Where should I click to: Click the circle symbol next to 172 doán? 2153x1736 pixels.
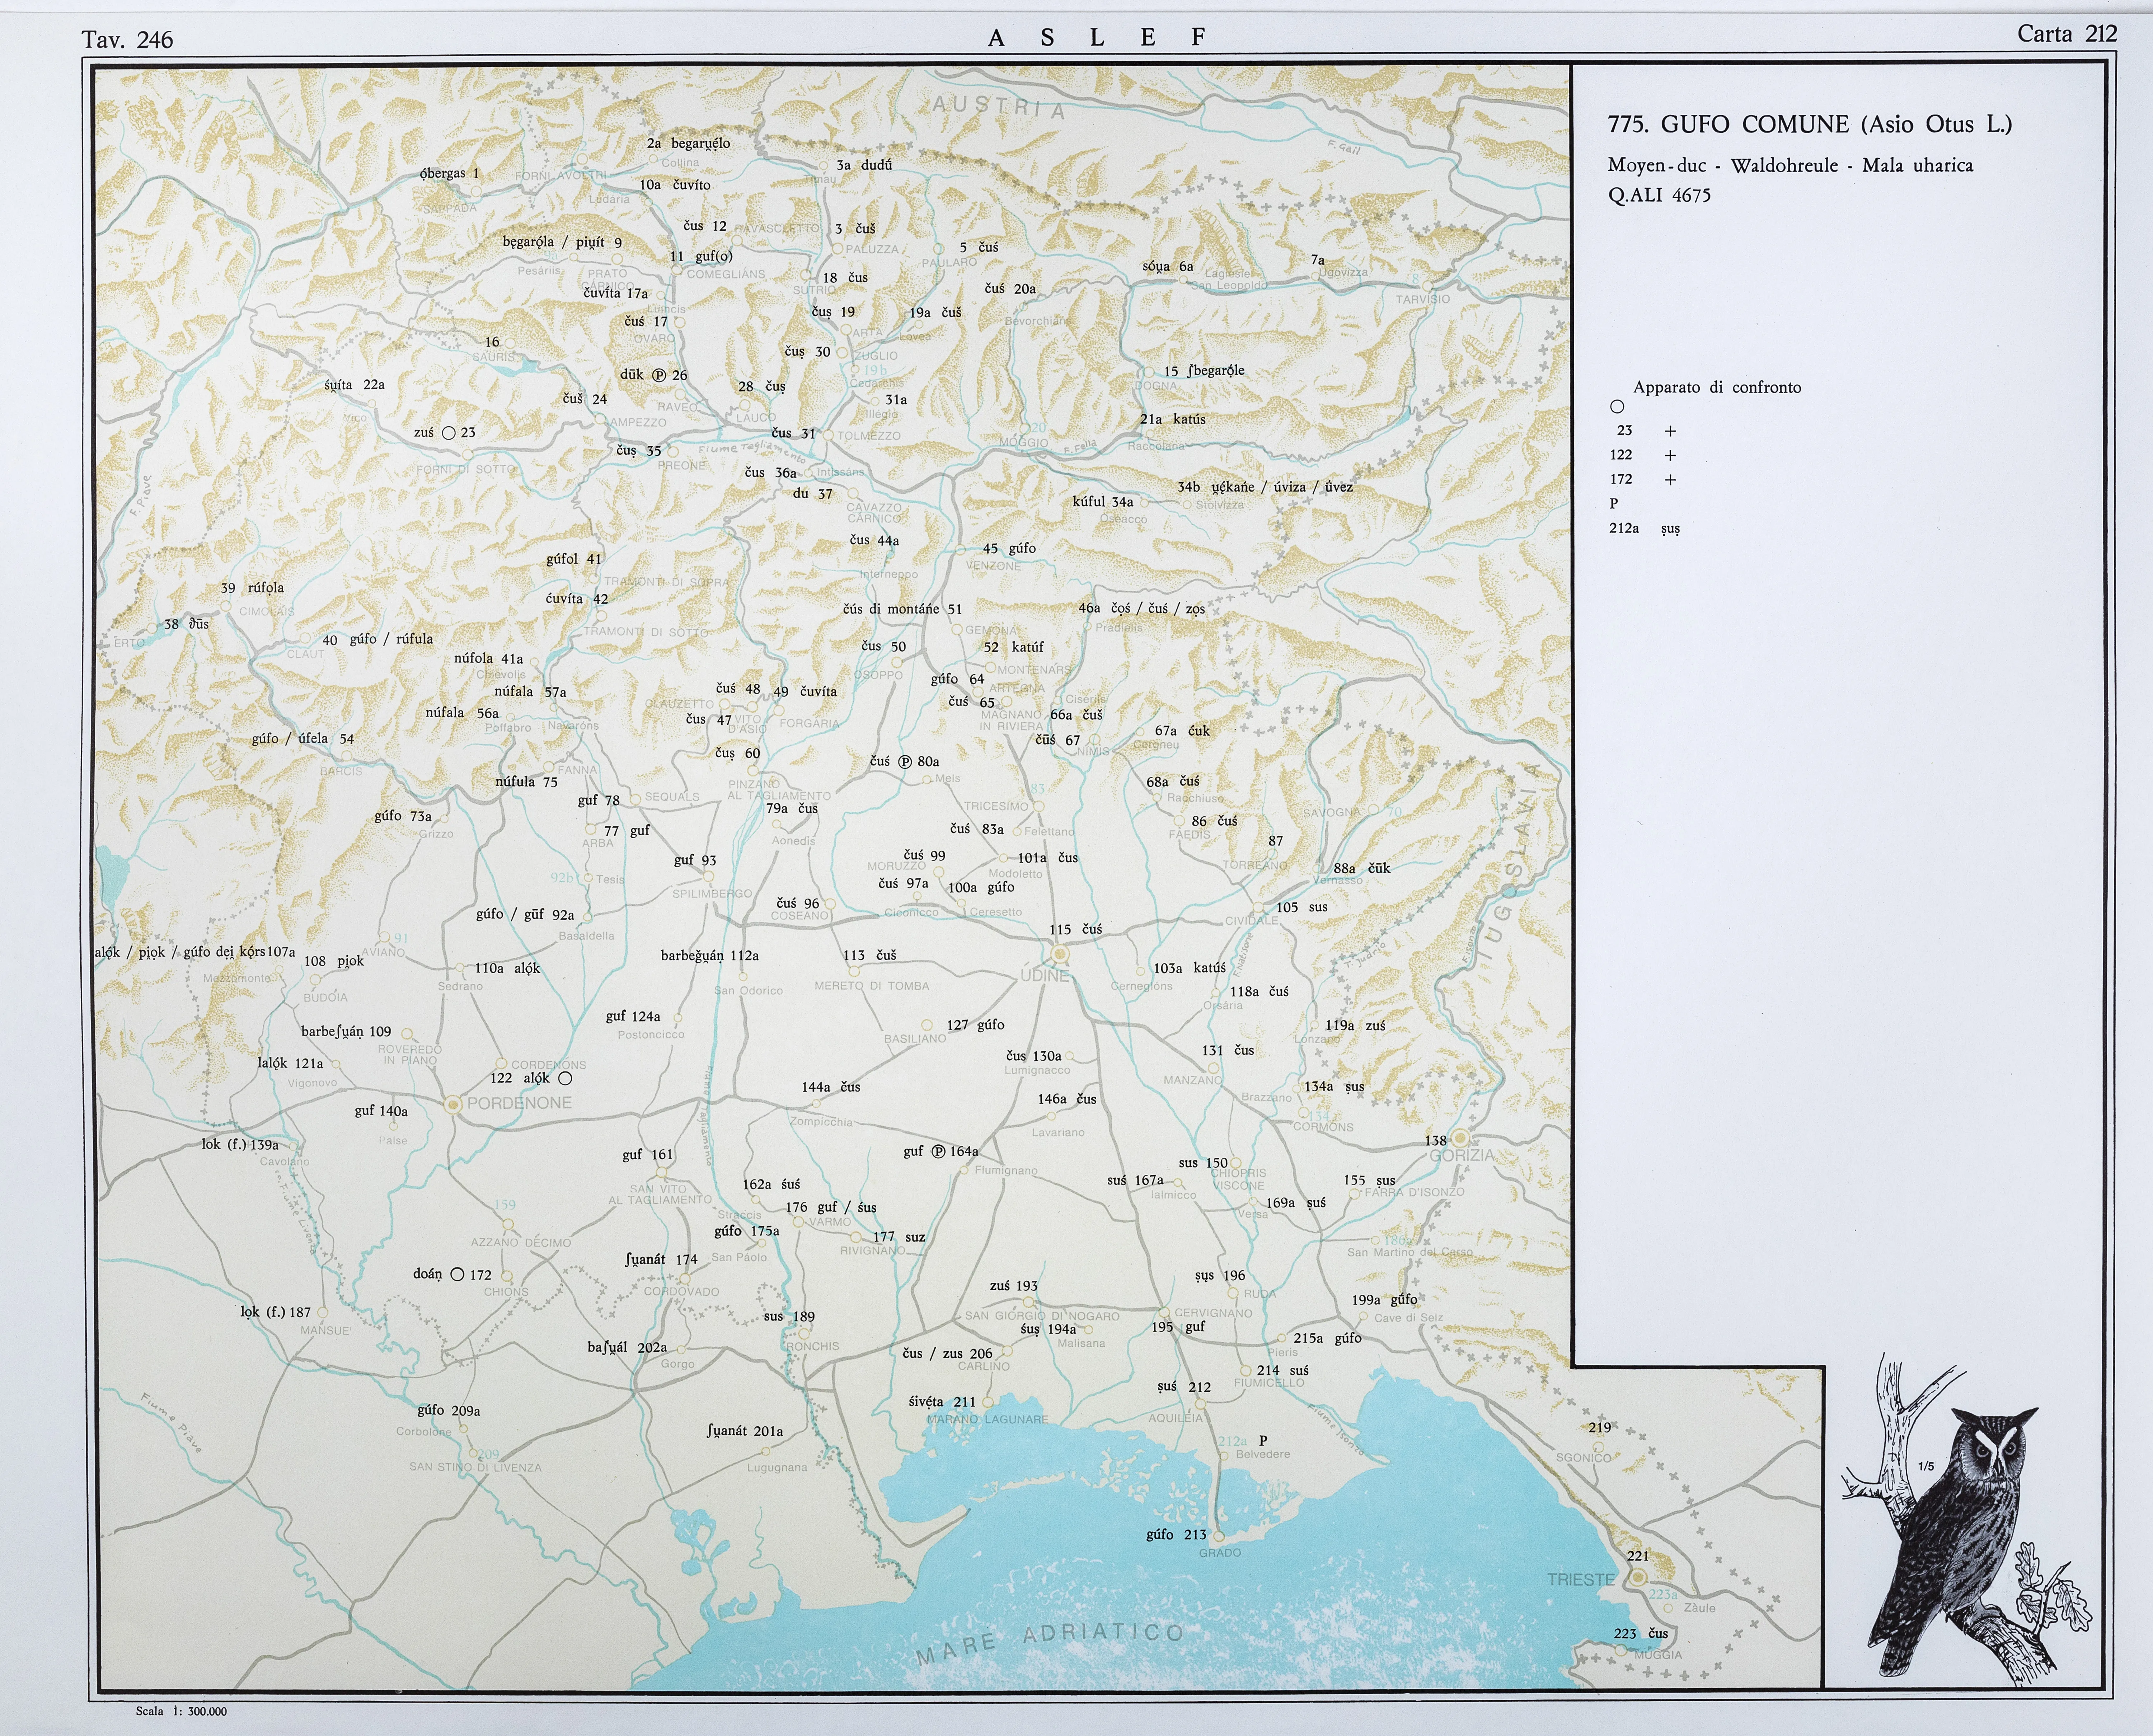click(x=457, y=1274)
